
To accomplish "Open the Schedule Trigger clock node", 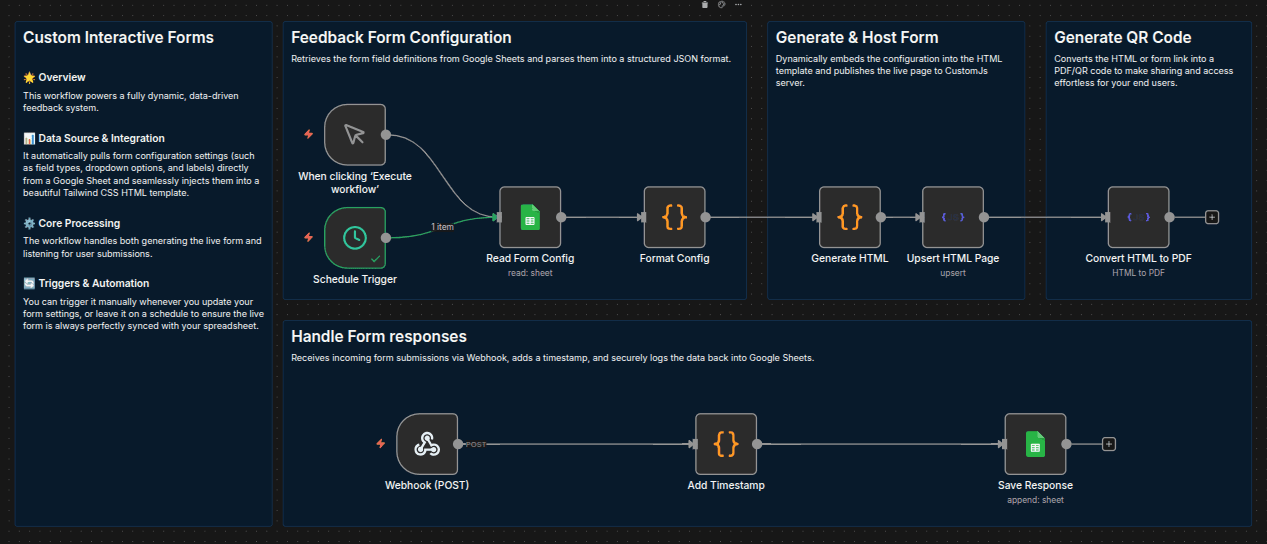I will pos(355,238).
